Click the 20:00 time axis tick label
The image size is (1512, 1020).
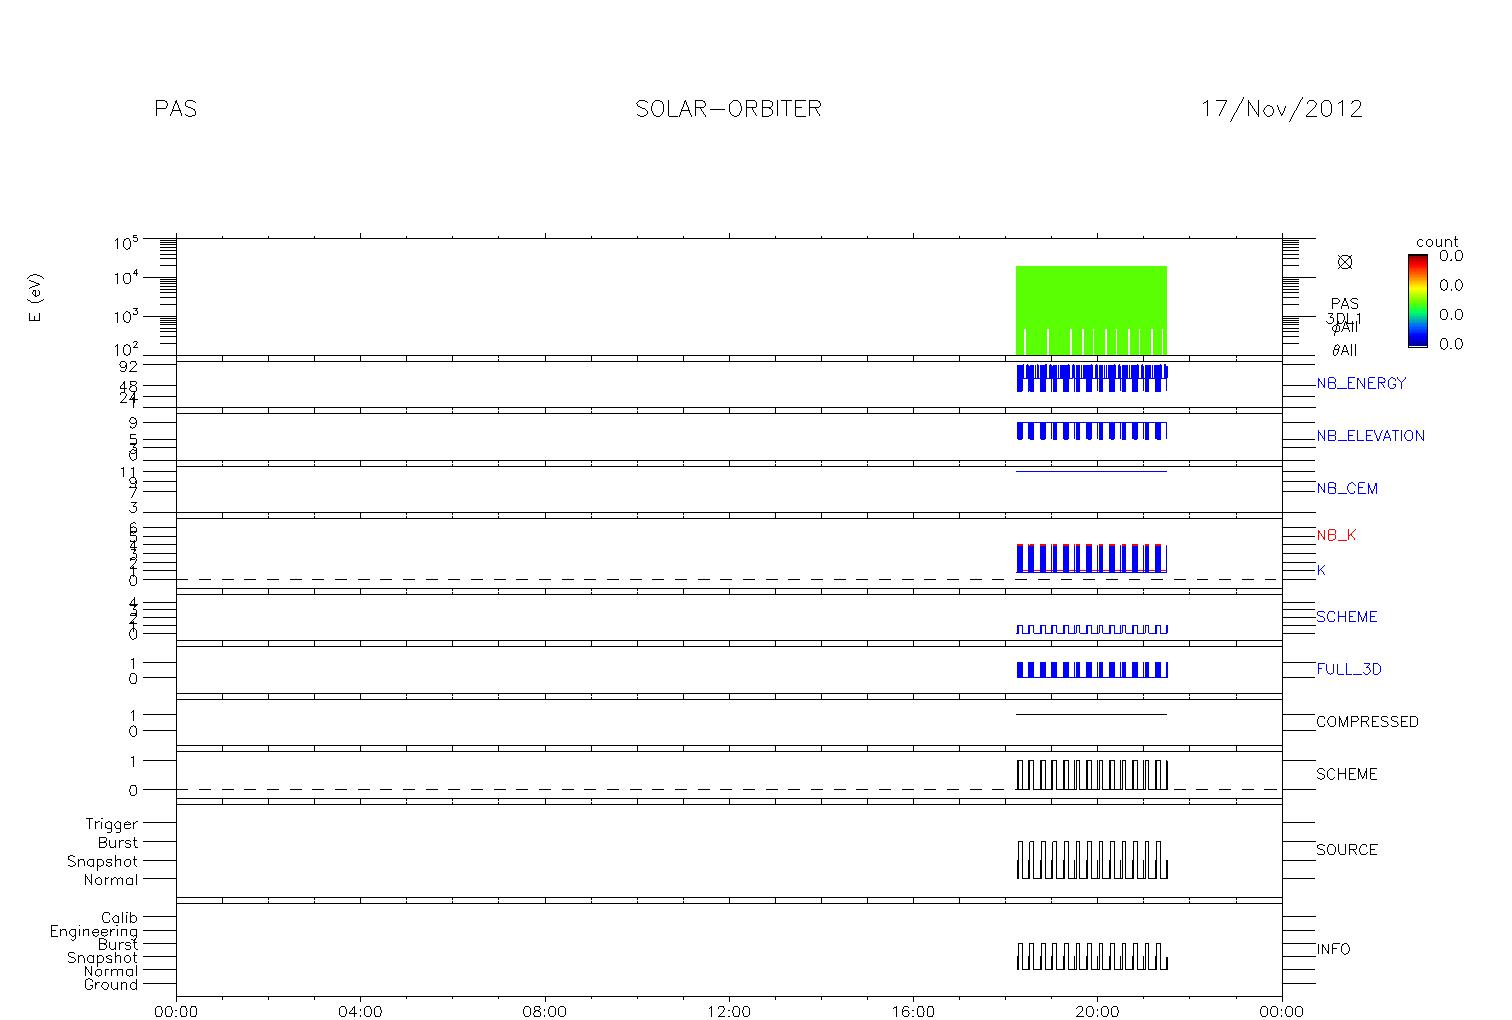point(1098,1011)
